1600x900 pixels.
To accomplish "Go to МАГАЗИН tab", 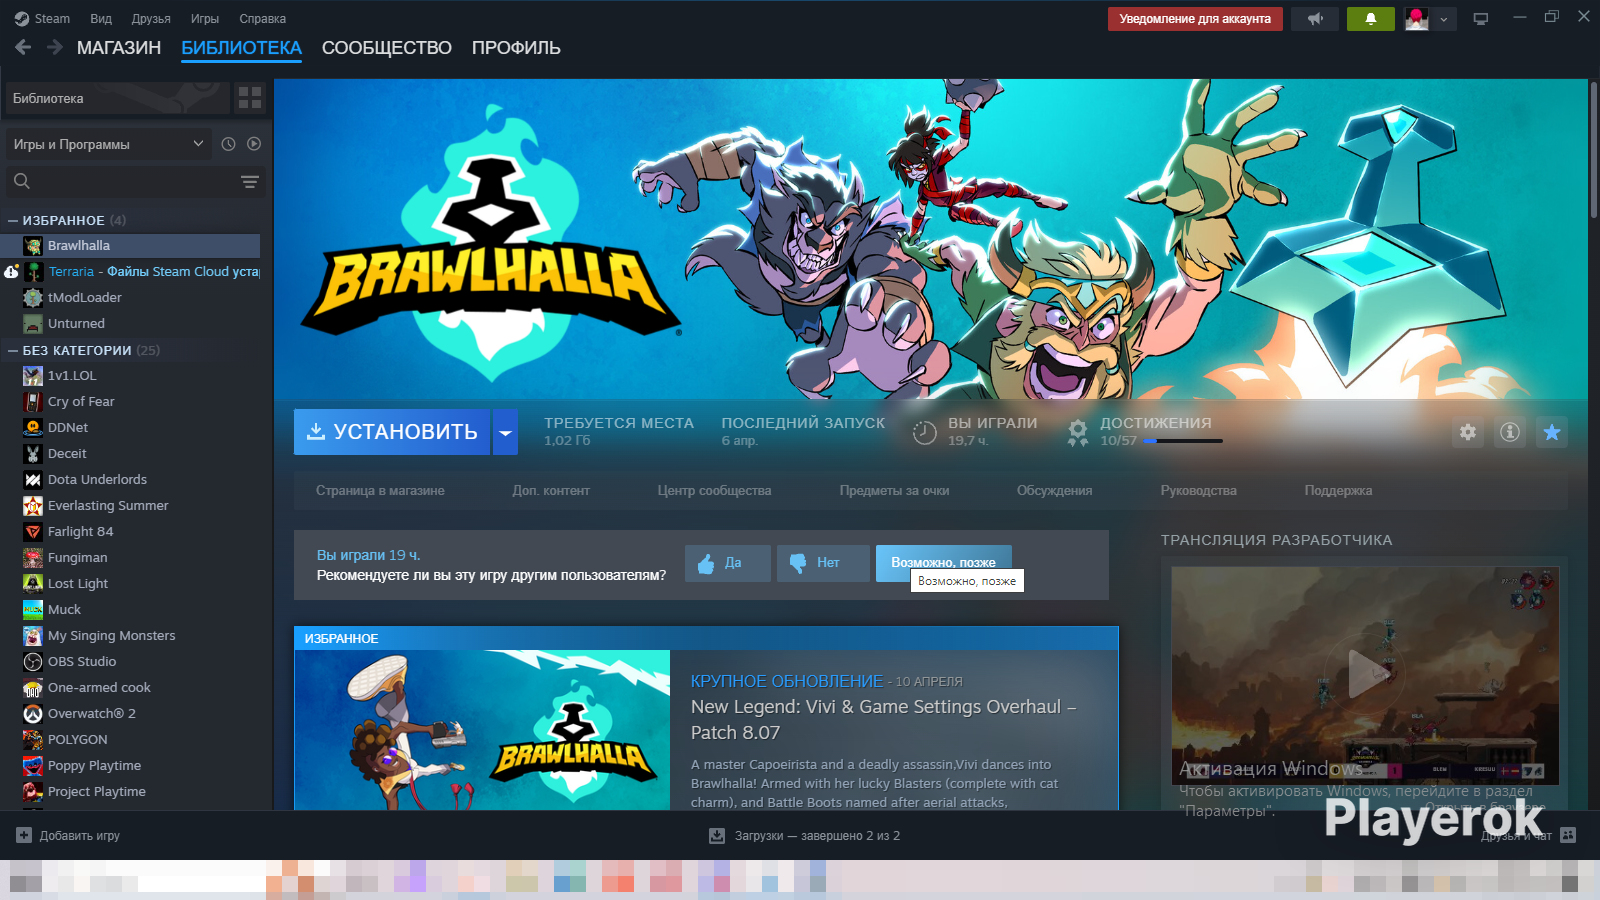I will [x=119, y=47].
